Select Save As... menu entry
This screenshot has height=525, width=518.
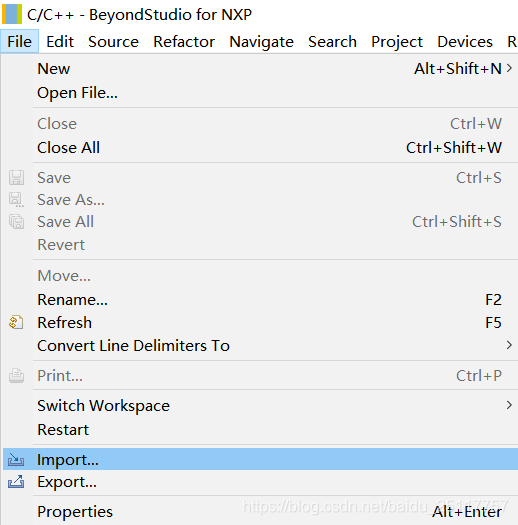click(259, 200)
